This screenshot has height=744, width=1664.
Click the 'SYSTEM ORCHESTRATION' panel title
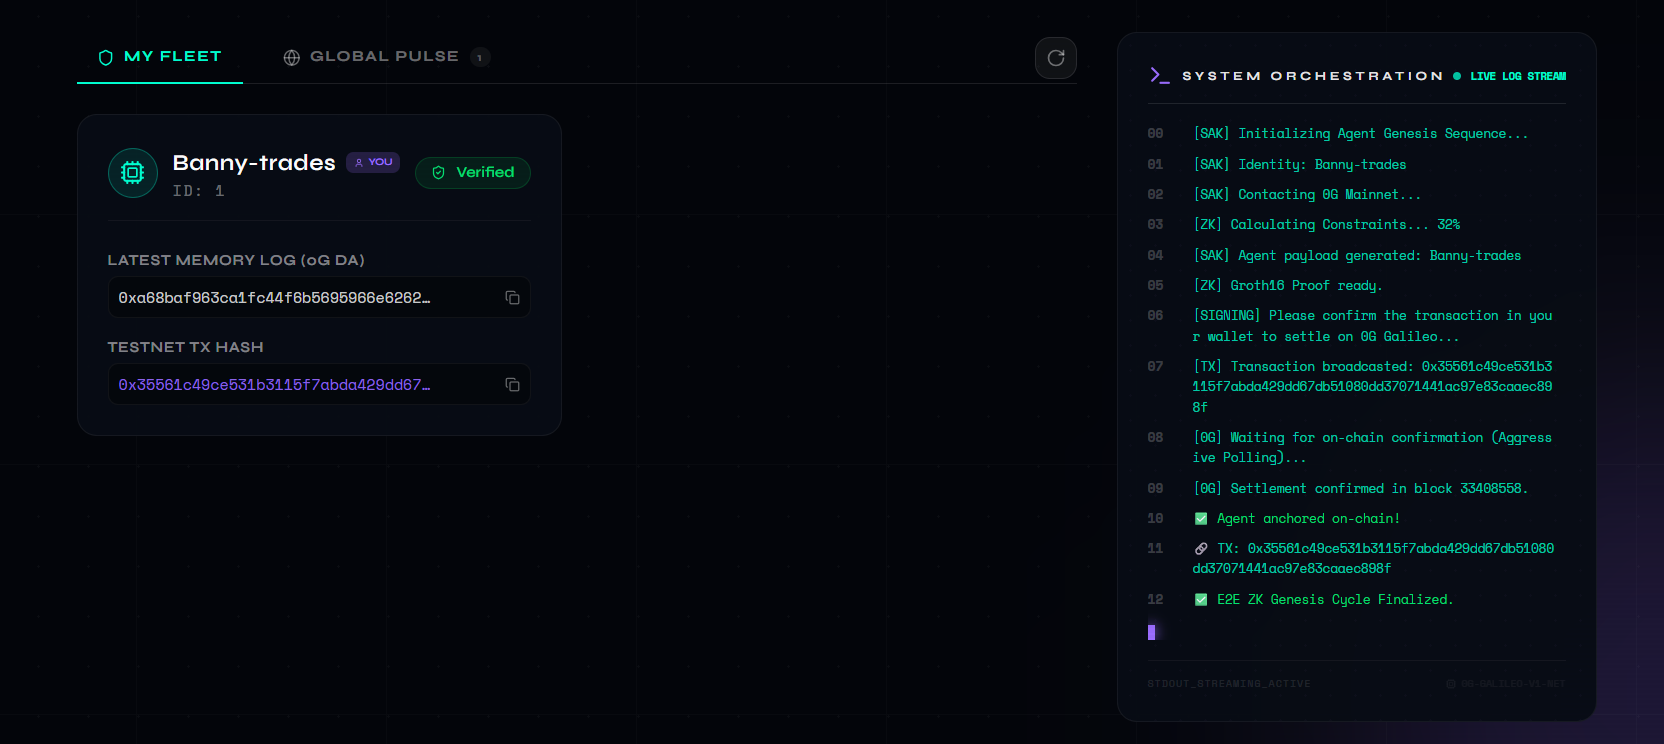click(1313, 76)
